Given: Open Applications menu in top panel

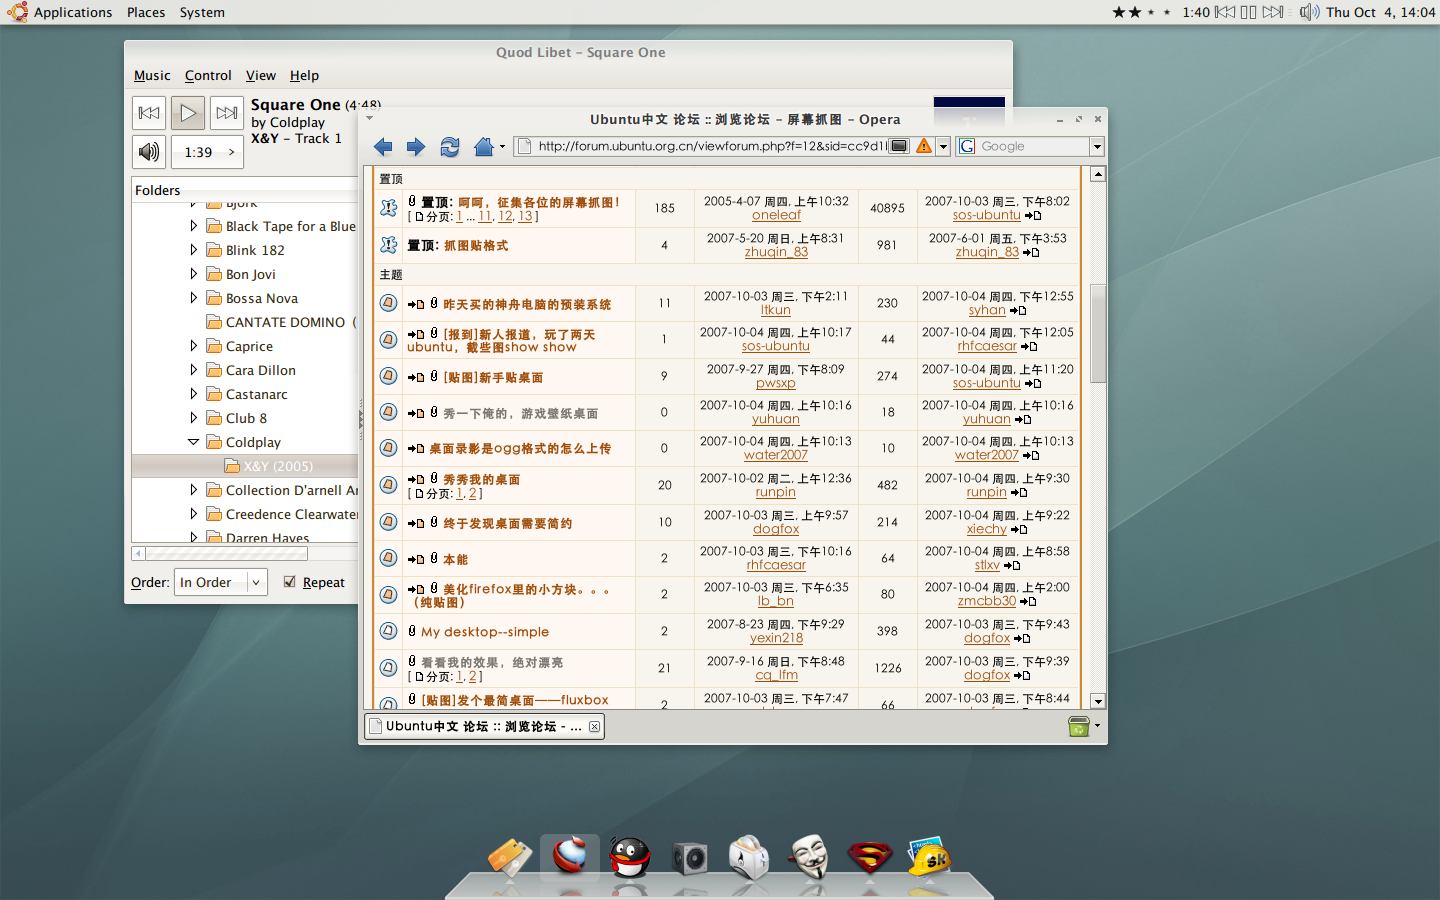Looking at the screenshot, I should click(73, 12).
